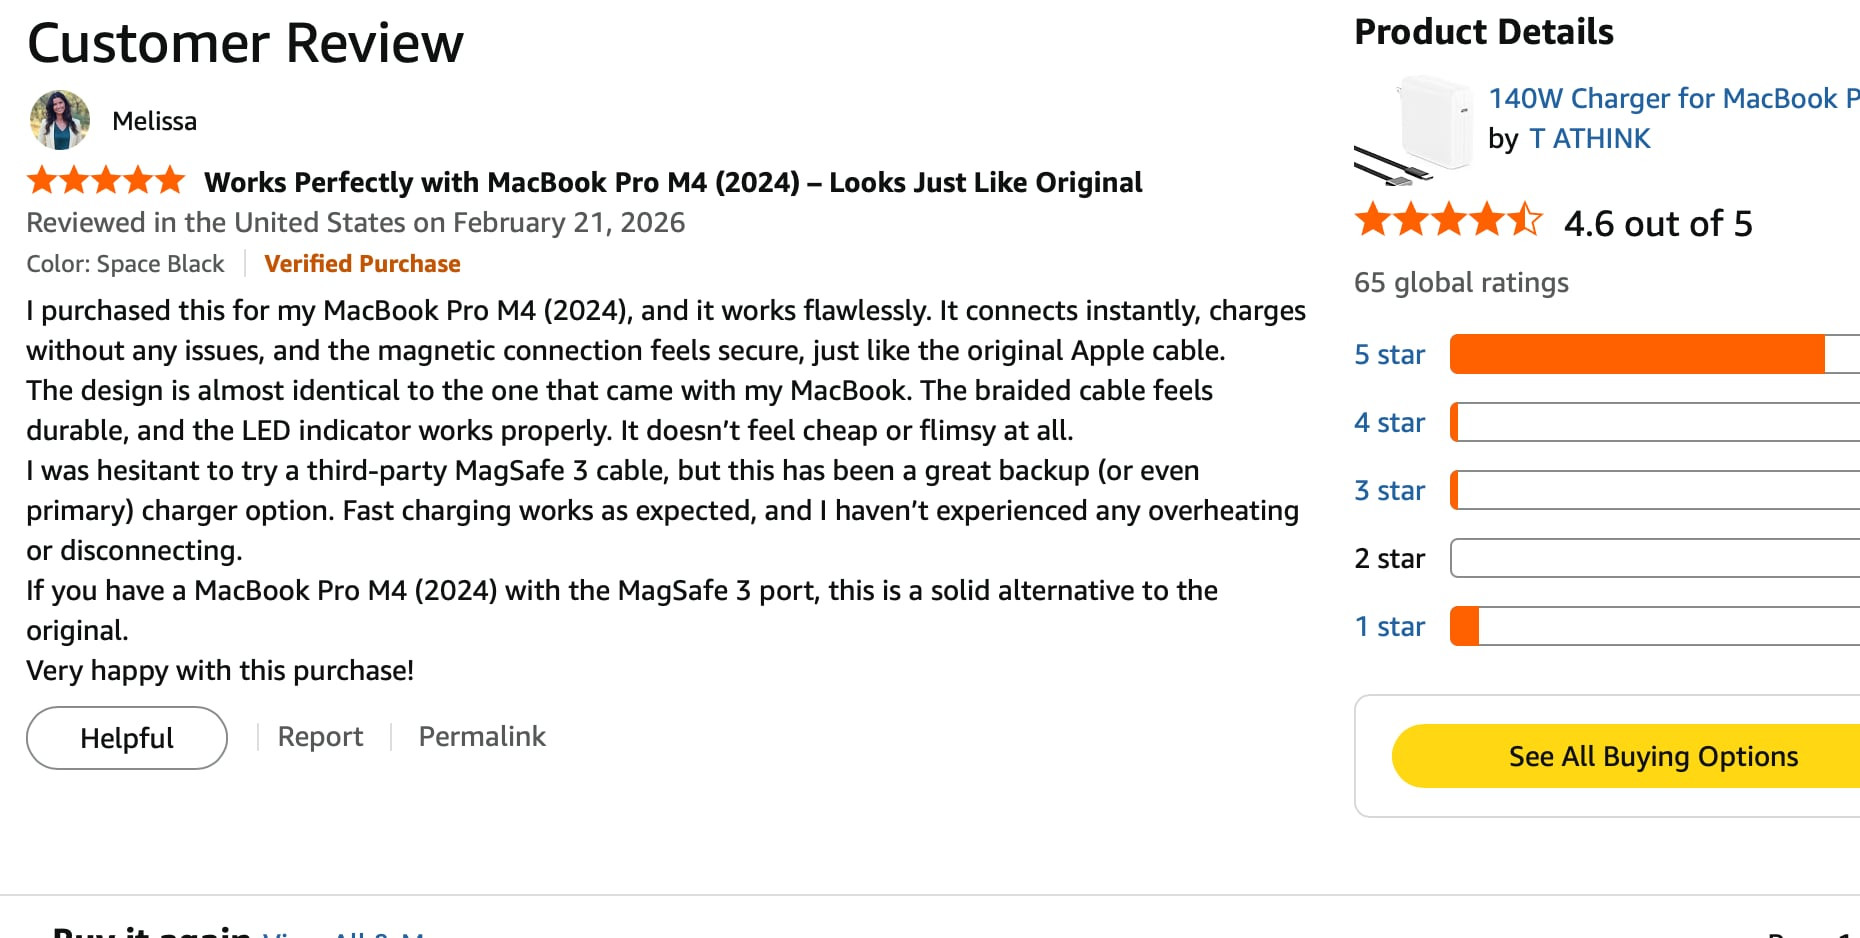1860x938 pixels.
Task: Click the 4.6 overall star rating icons
Action: coord(1448,220)
